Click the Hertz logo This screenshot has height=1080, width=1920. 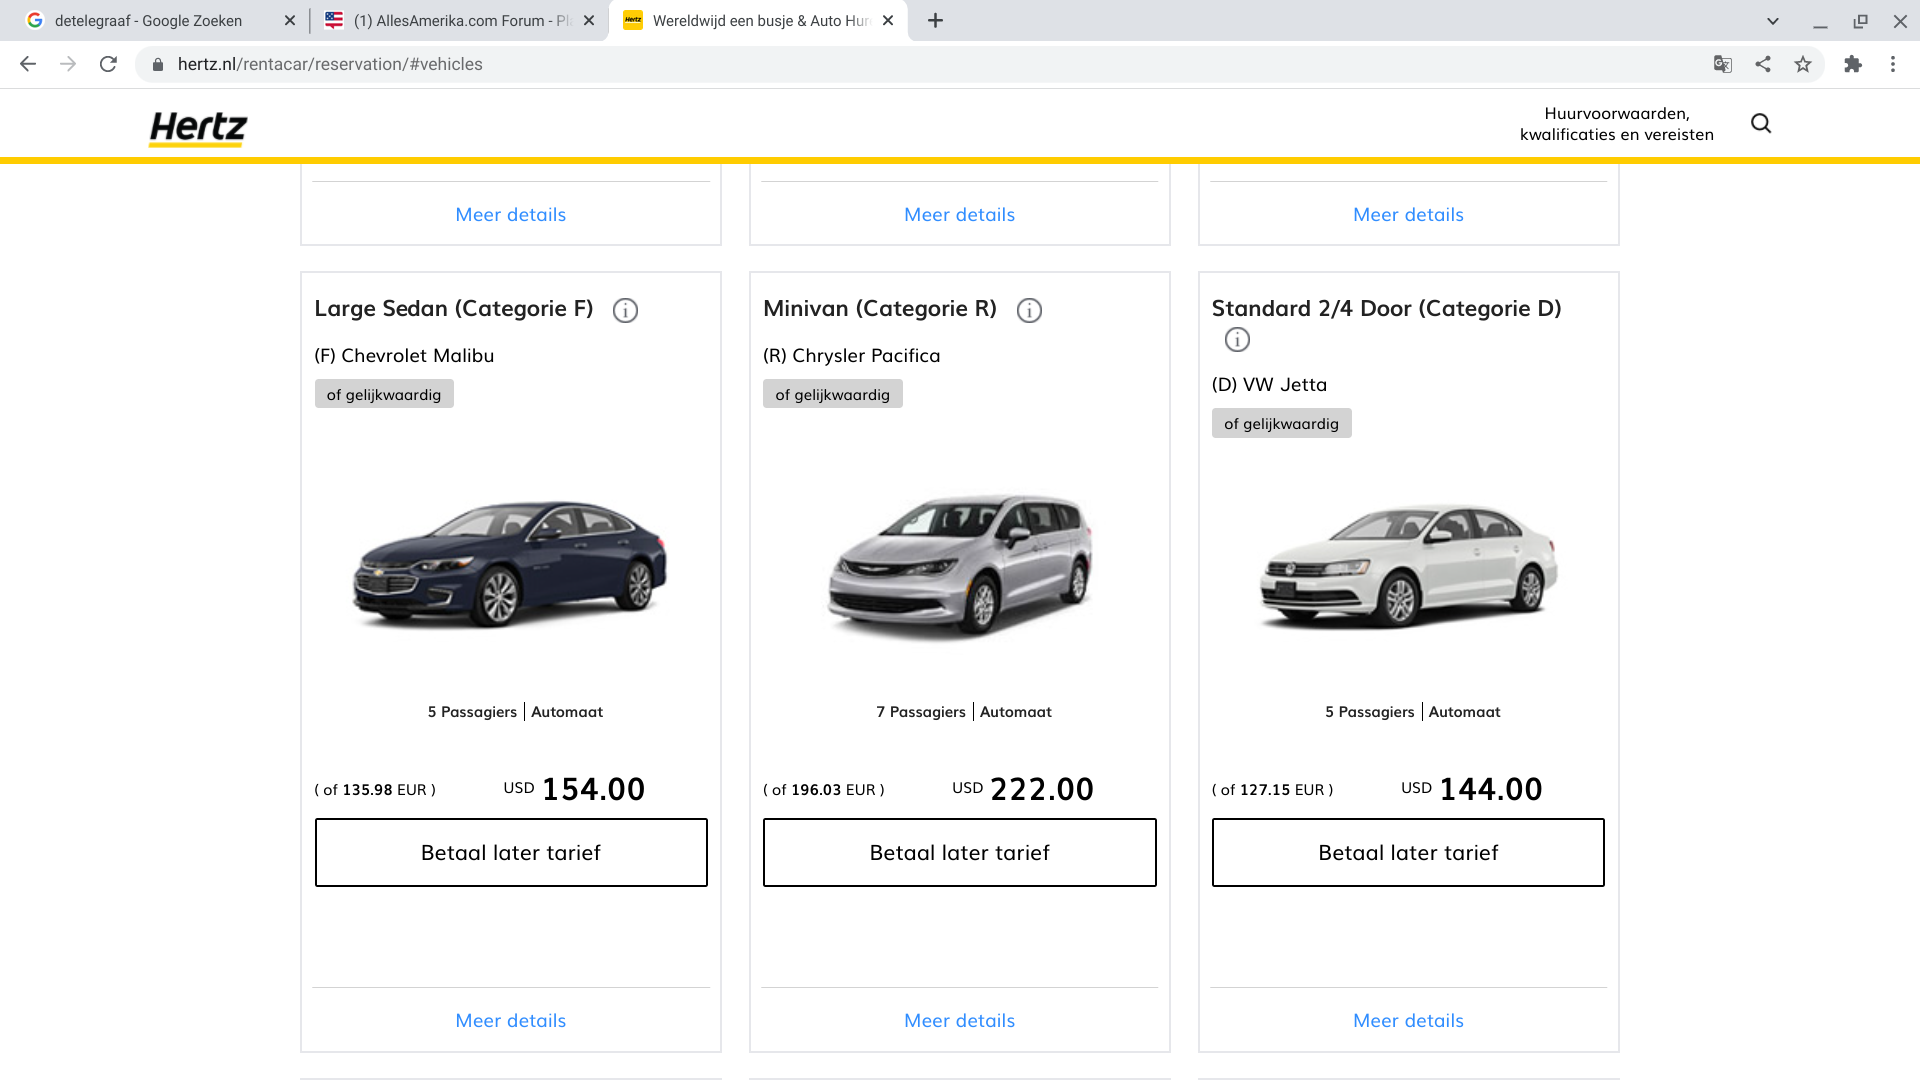tap(198, 128)
